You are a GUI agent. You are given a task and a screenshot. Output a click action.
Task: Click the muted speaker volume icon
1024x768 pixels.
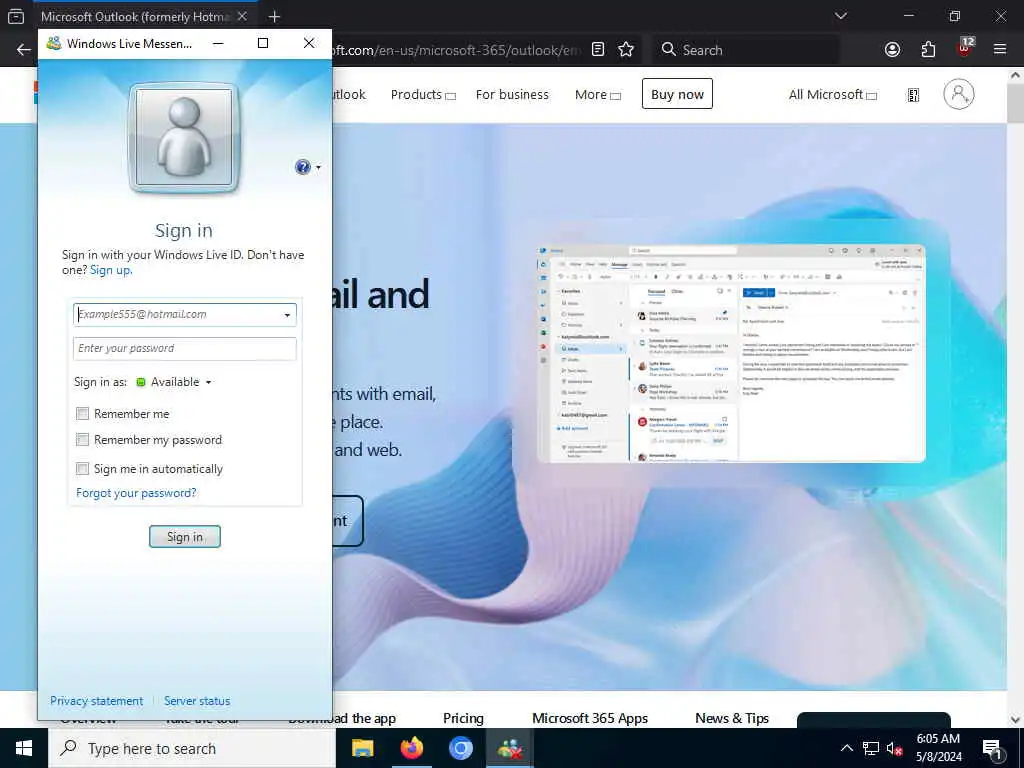tap(894, 748)
